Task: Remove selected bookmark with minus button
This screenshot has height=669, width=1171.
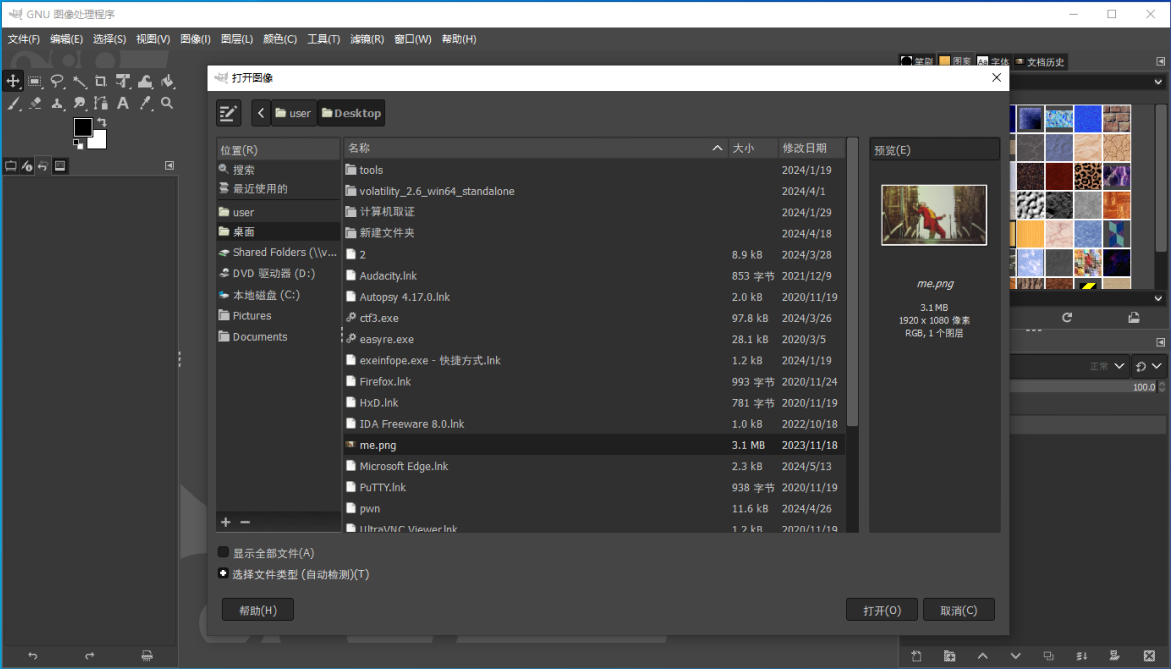Action: point(245,522)
